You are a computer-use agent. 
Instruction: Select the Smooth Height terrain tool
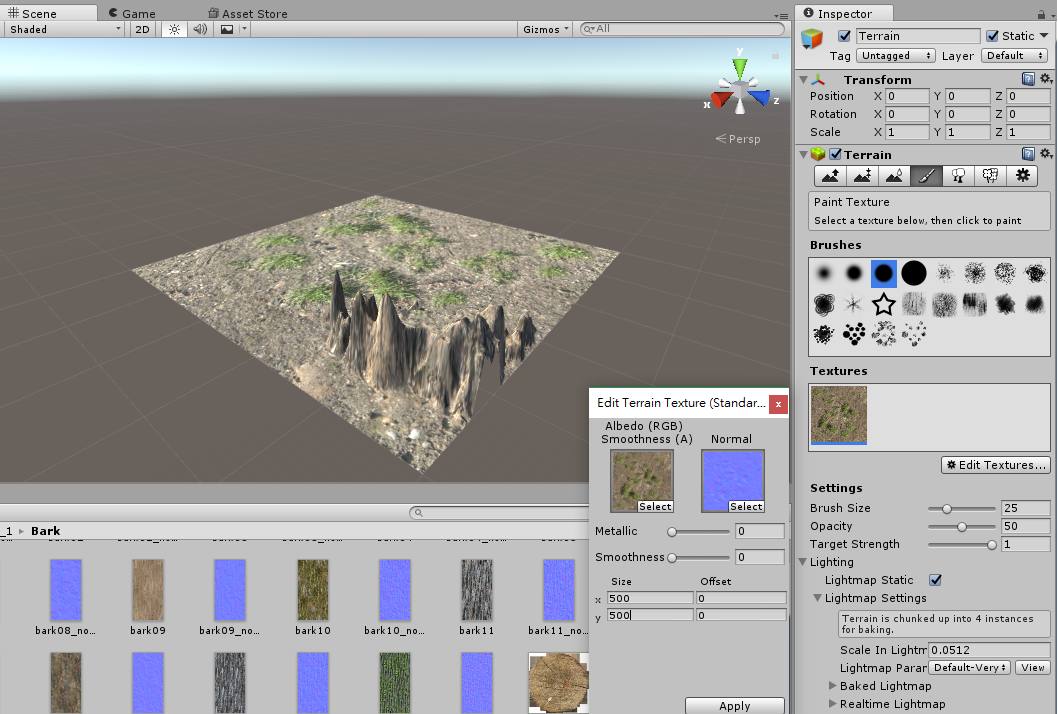(x=894, y=176)
